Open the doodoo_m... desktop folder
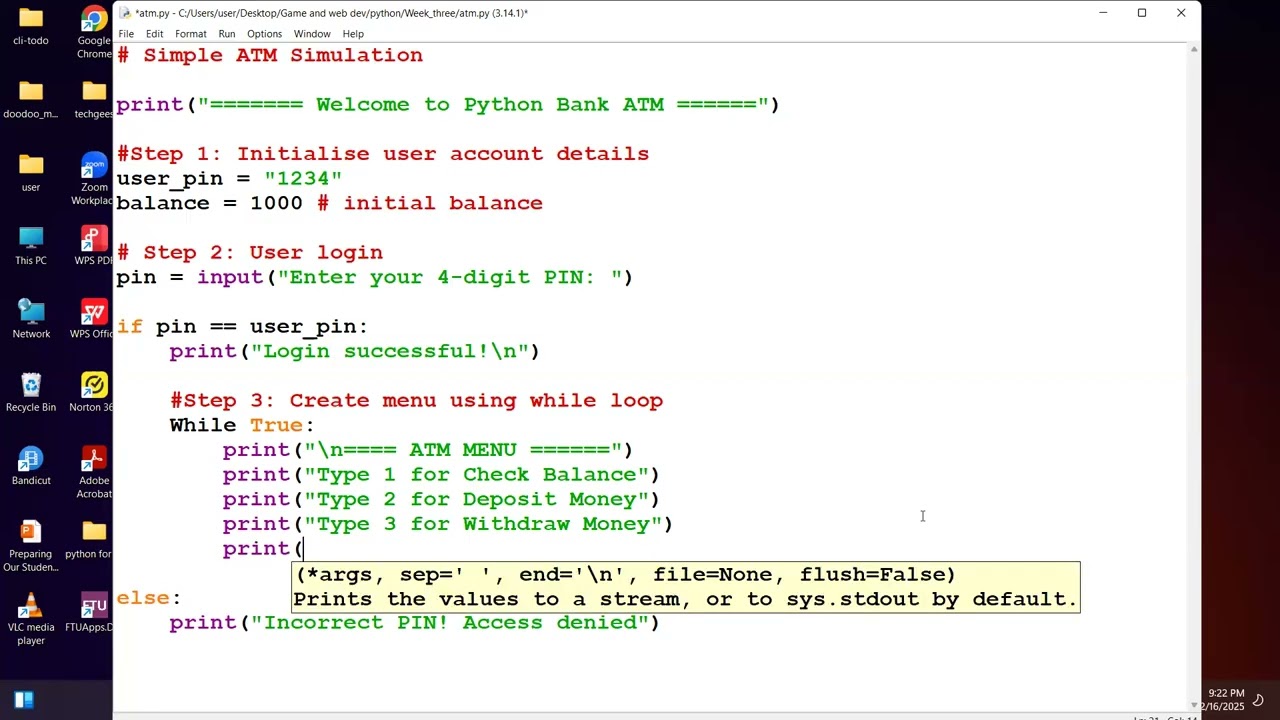The width and height of the screenshot is (1280, 720). point(31,100)
